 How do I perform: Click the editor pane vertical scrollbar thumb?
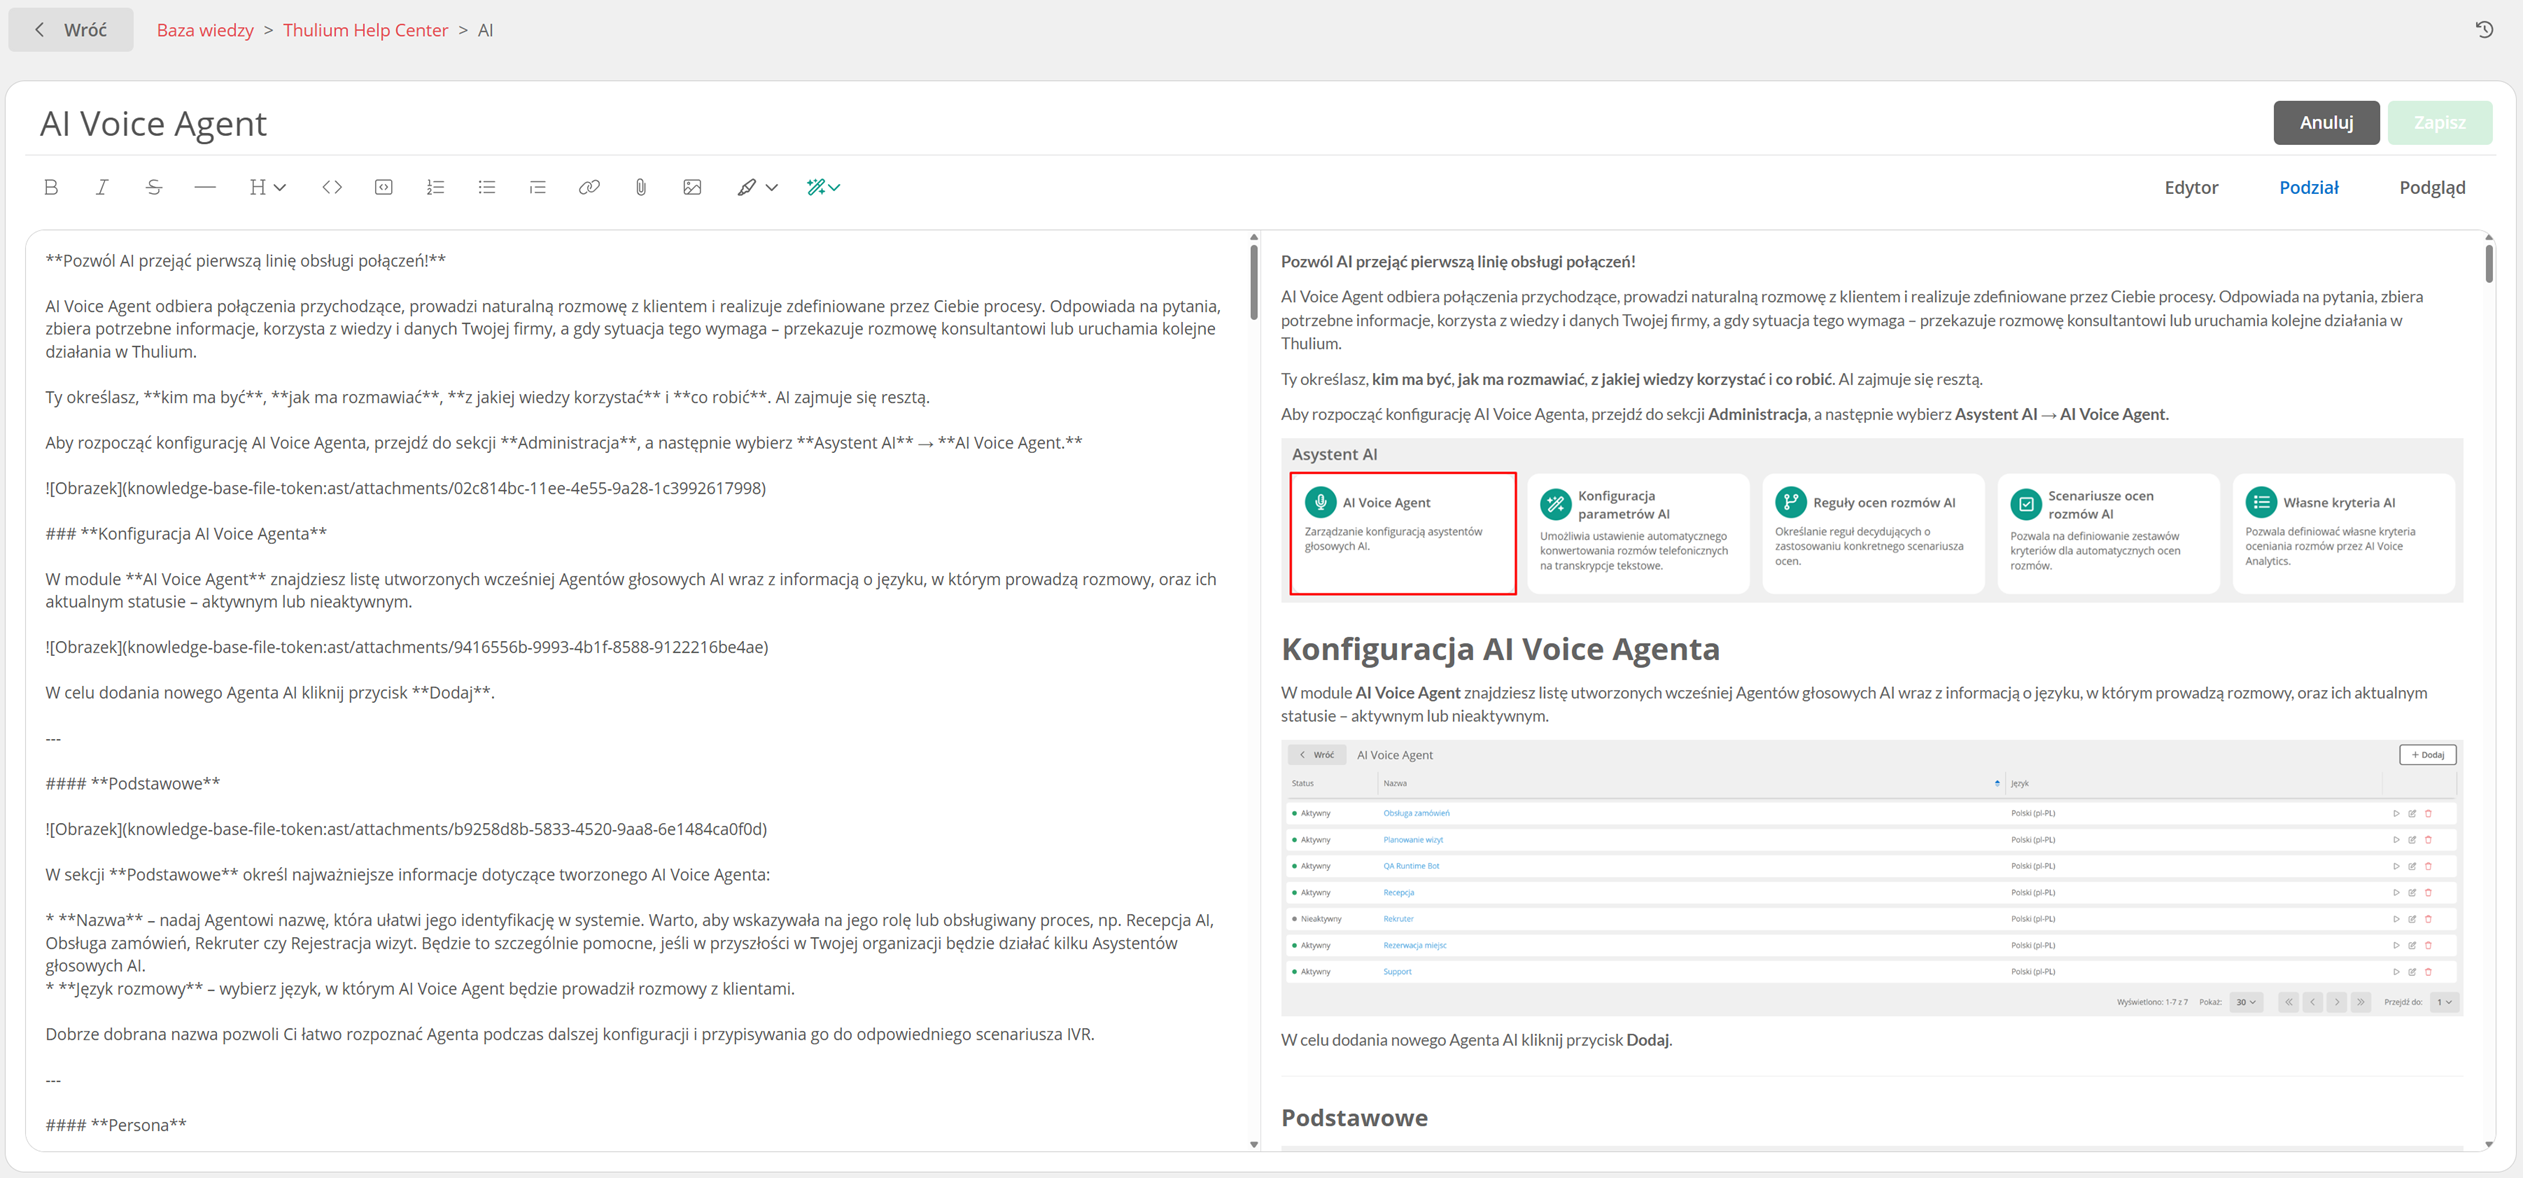point(1254,282)
